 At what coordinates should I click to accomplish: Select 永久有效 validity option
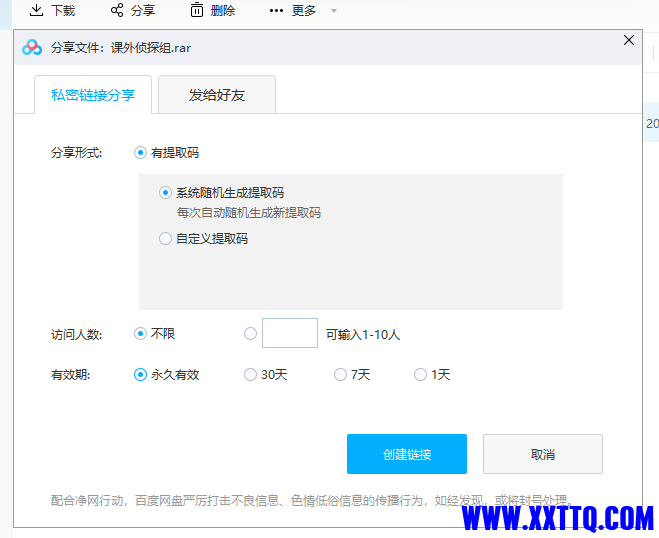click(140, 374)
